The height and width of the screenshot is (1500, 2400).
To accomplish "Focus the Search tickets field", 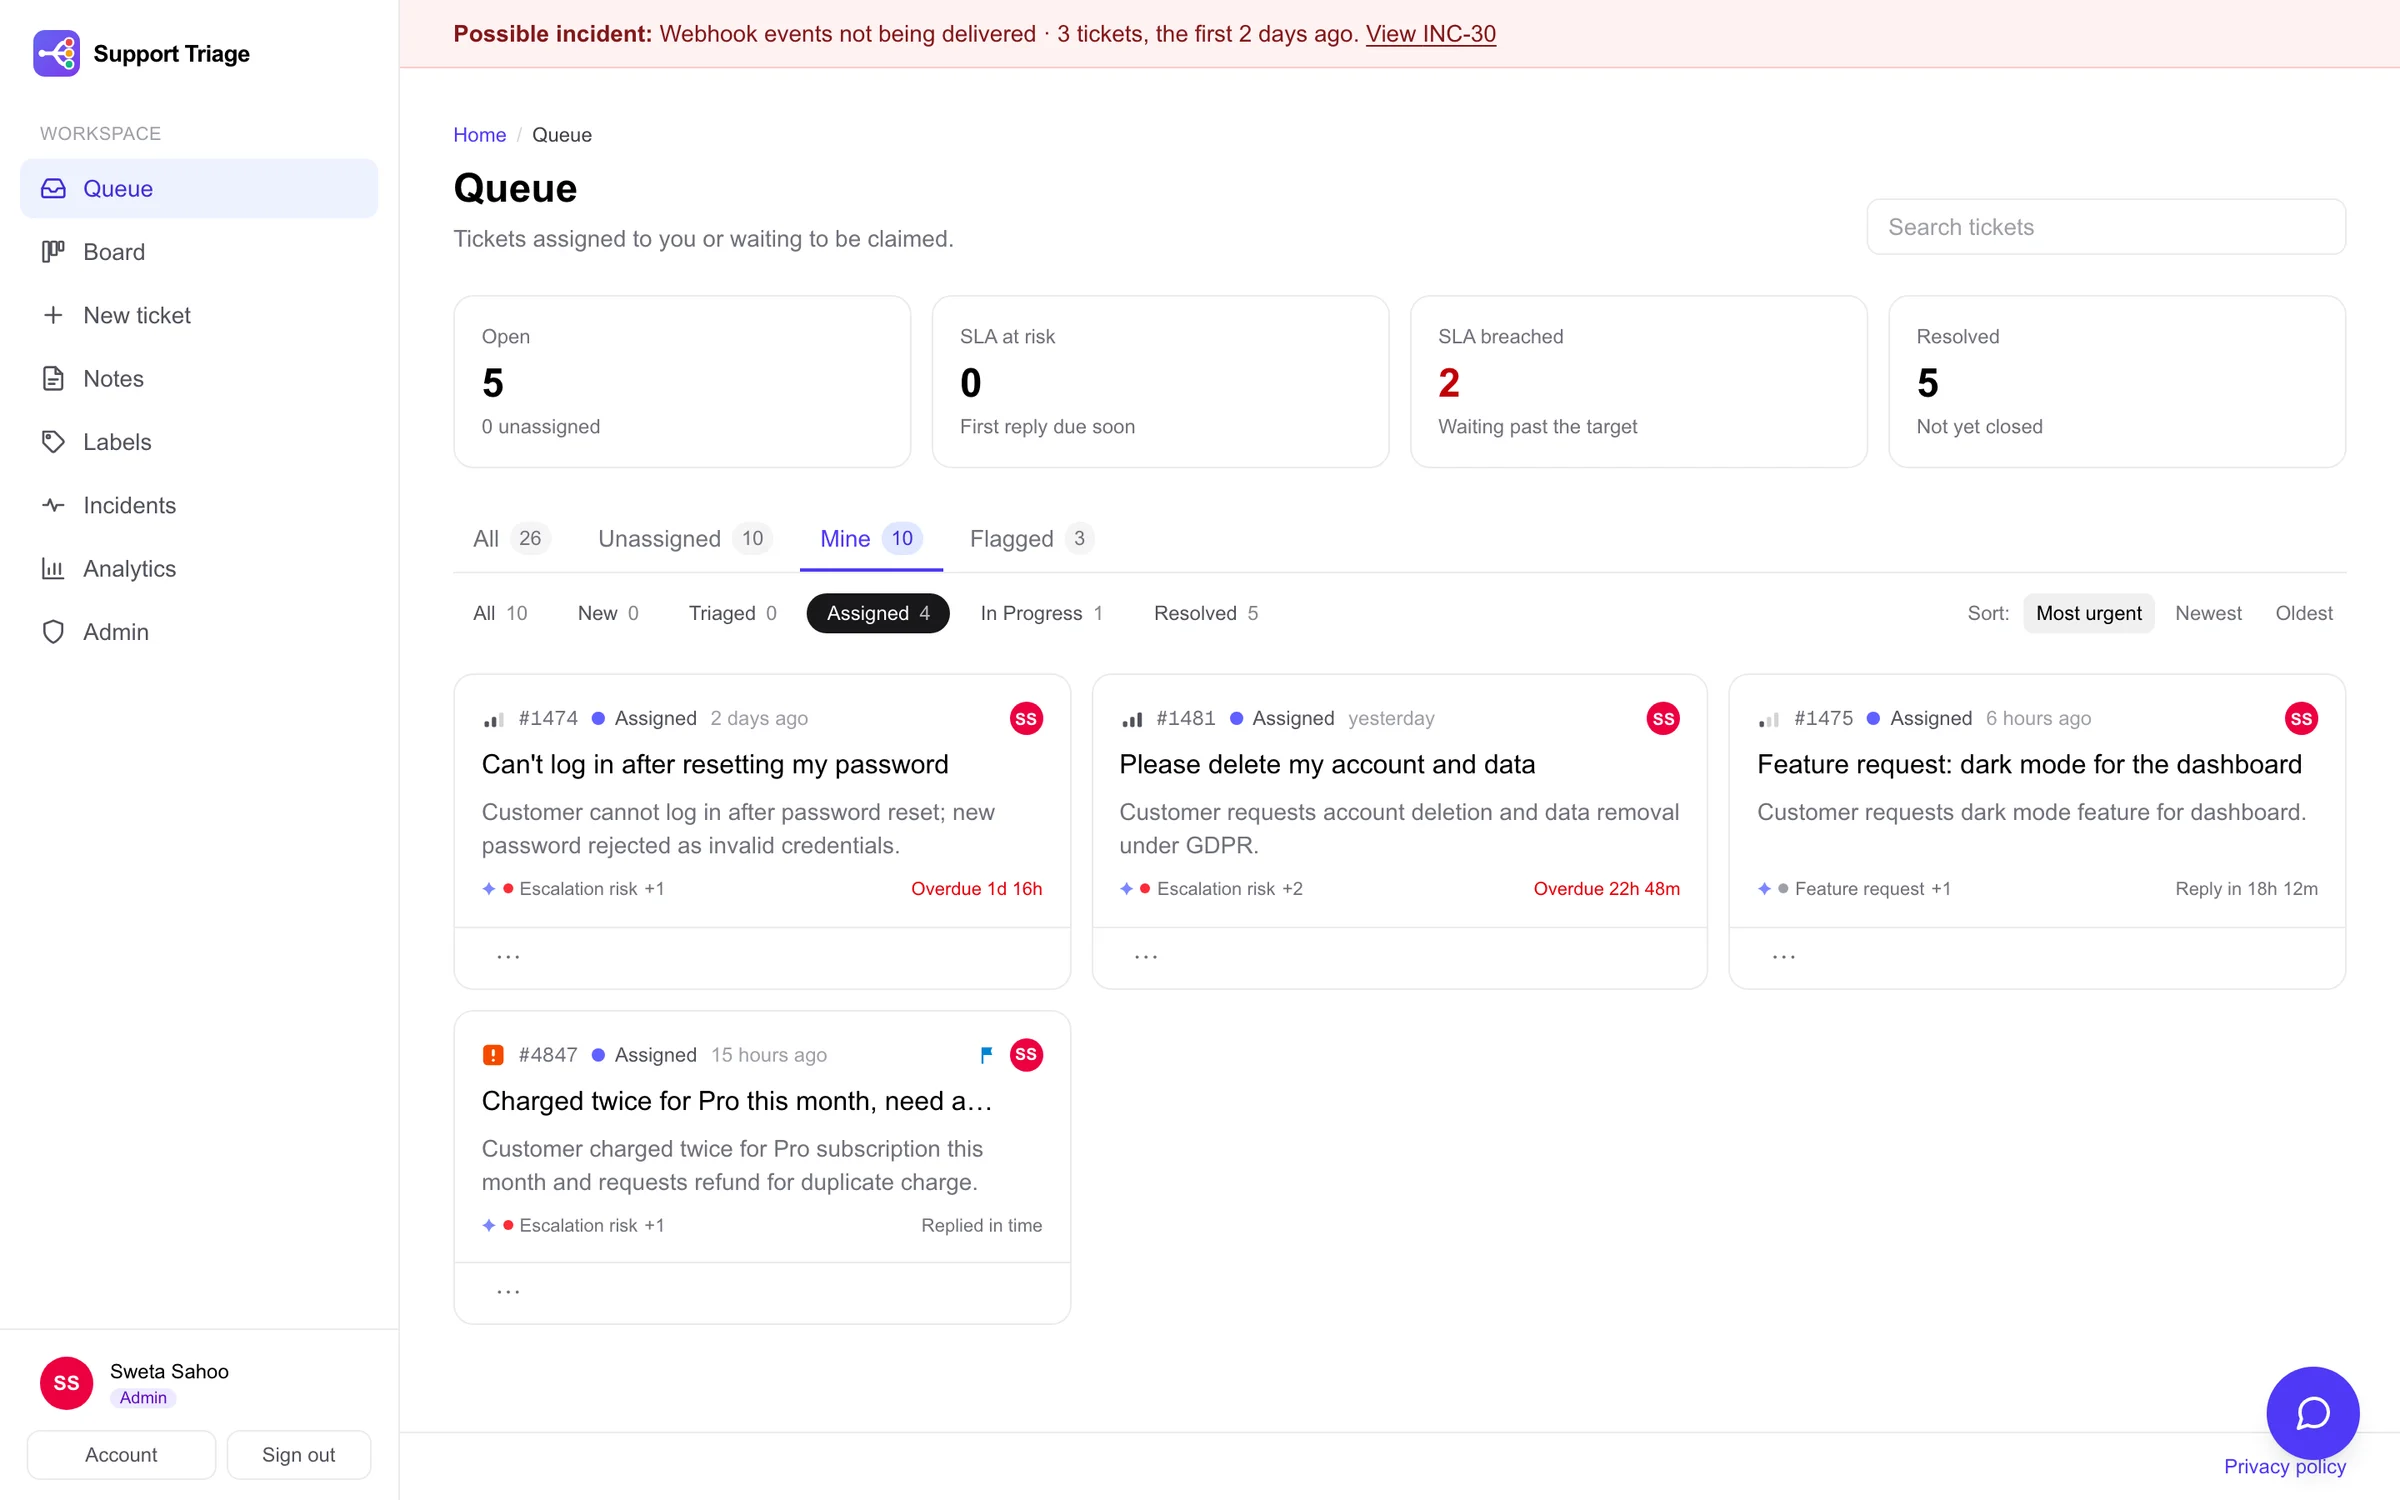I will pos(2106,227).
